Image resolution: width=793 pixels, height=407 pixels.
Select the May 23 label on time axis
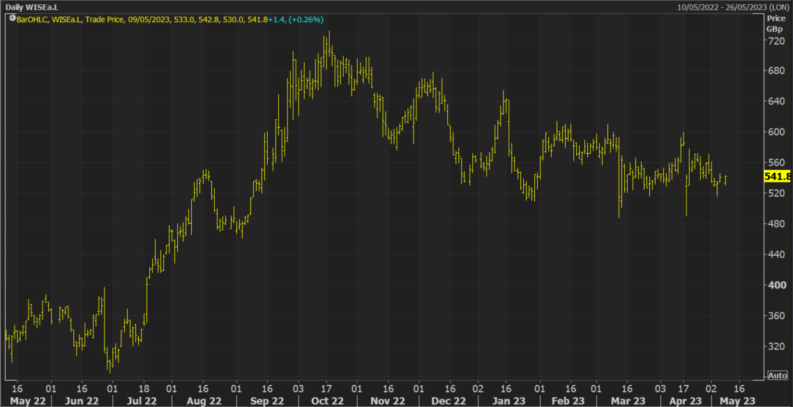point(742,400)
